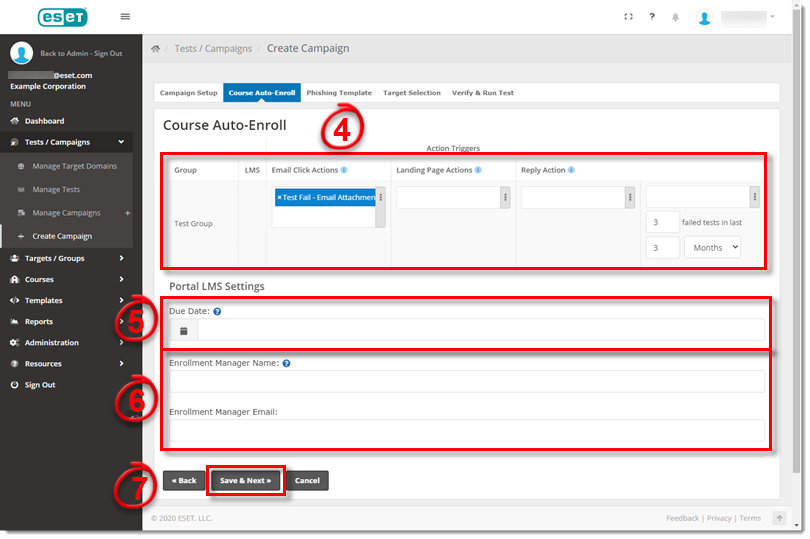
Task: Click the calendar icon beside Due Date field
Action: point(183,330)
